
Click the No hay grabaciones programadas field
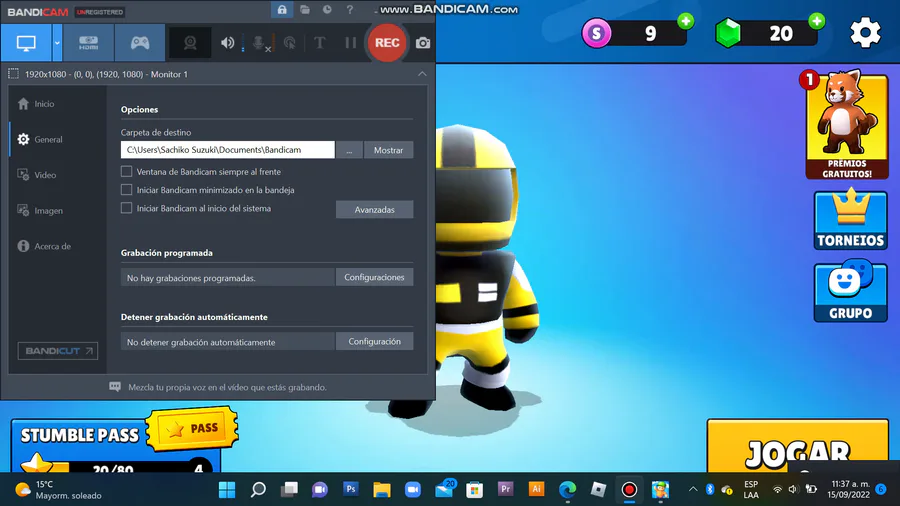point(227,278)
